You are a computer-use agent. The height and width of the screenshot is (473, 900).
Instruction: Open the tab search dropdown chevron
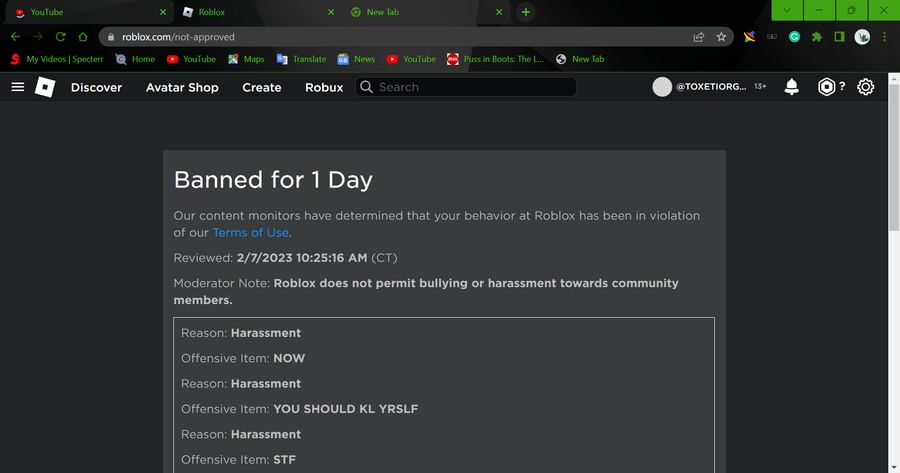point(787,10)
